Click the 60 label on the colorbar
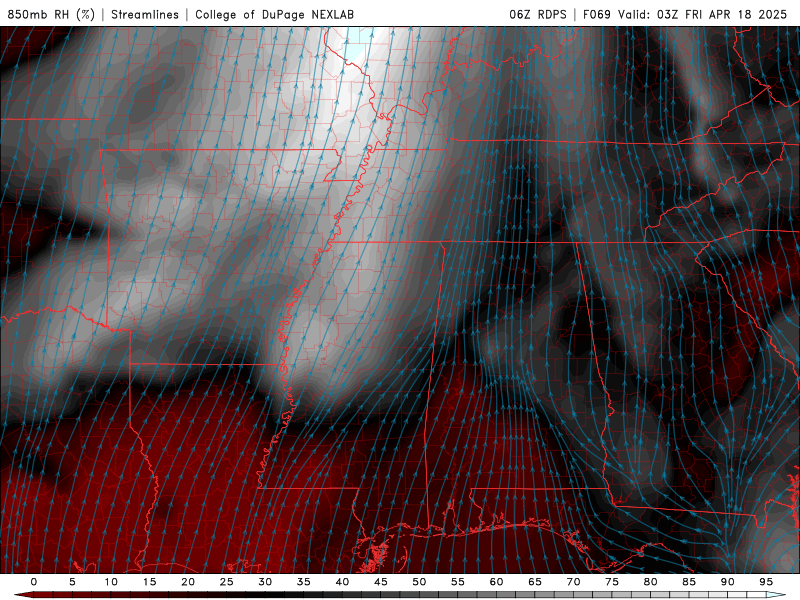Viewport: 800px width, 600px height. point(496,582)
